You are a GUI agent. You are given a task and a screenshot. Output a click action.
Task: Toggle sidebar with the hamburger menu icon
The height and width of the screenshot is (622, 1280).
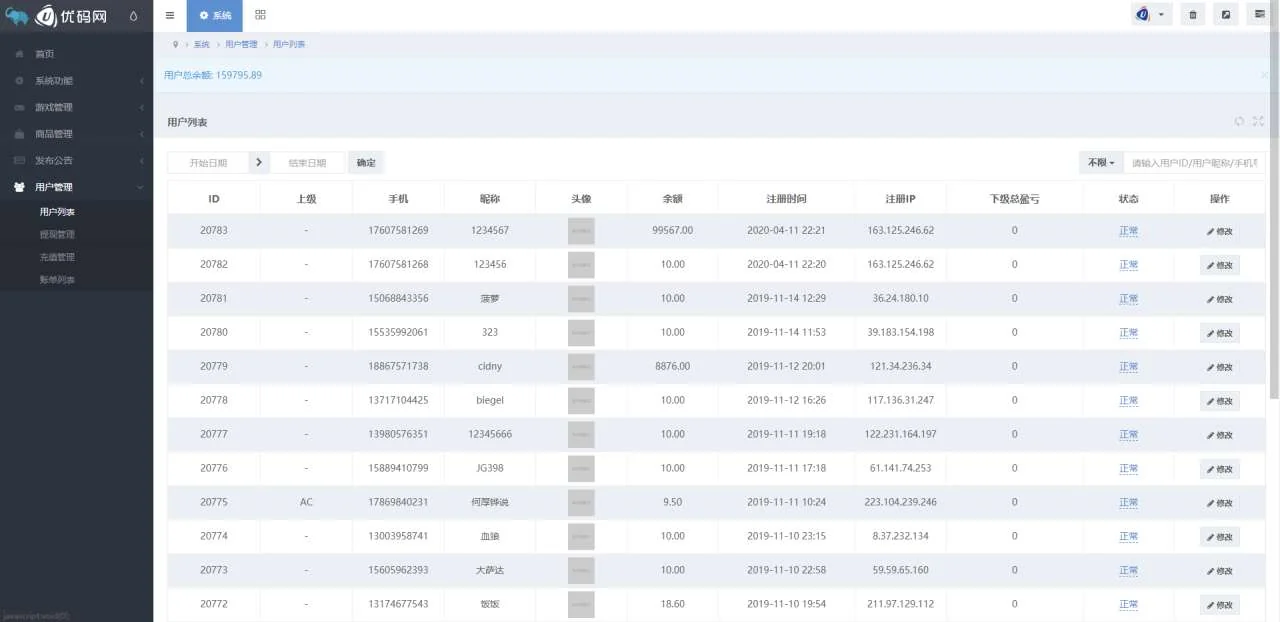170,15
